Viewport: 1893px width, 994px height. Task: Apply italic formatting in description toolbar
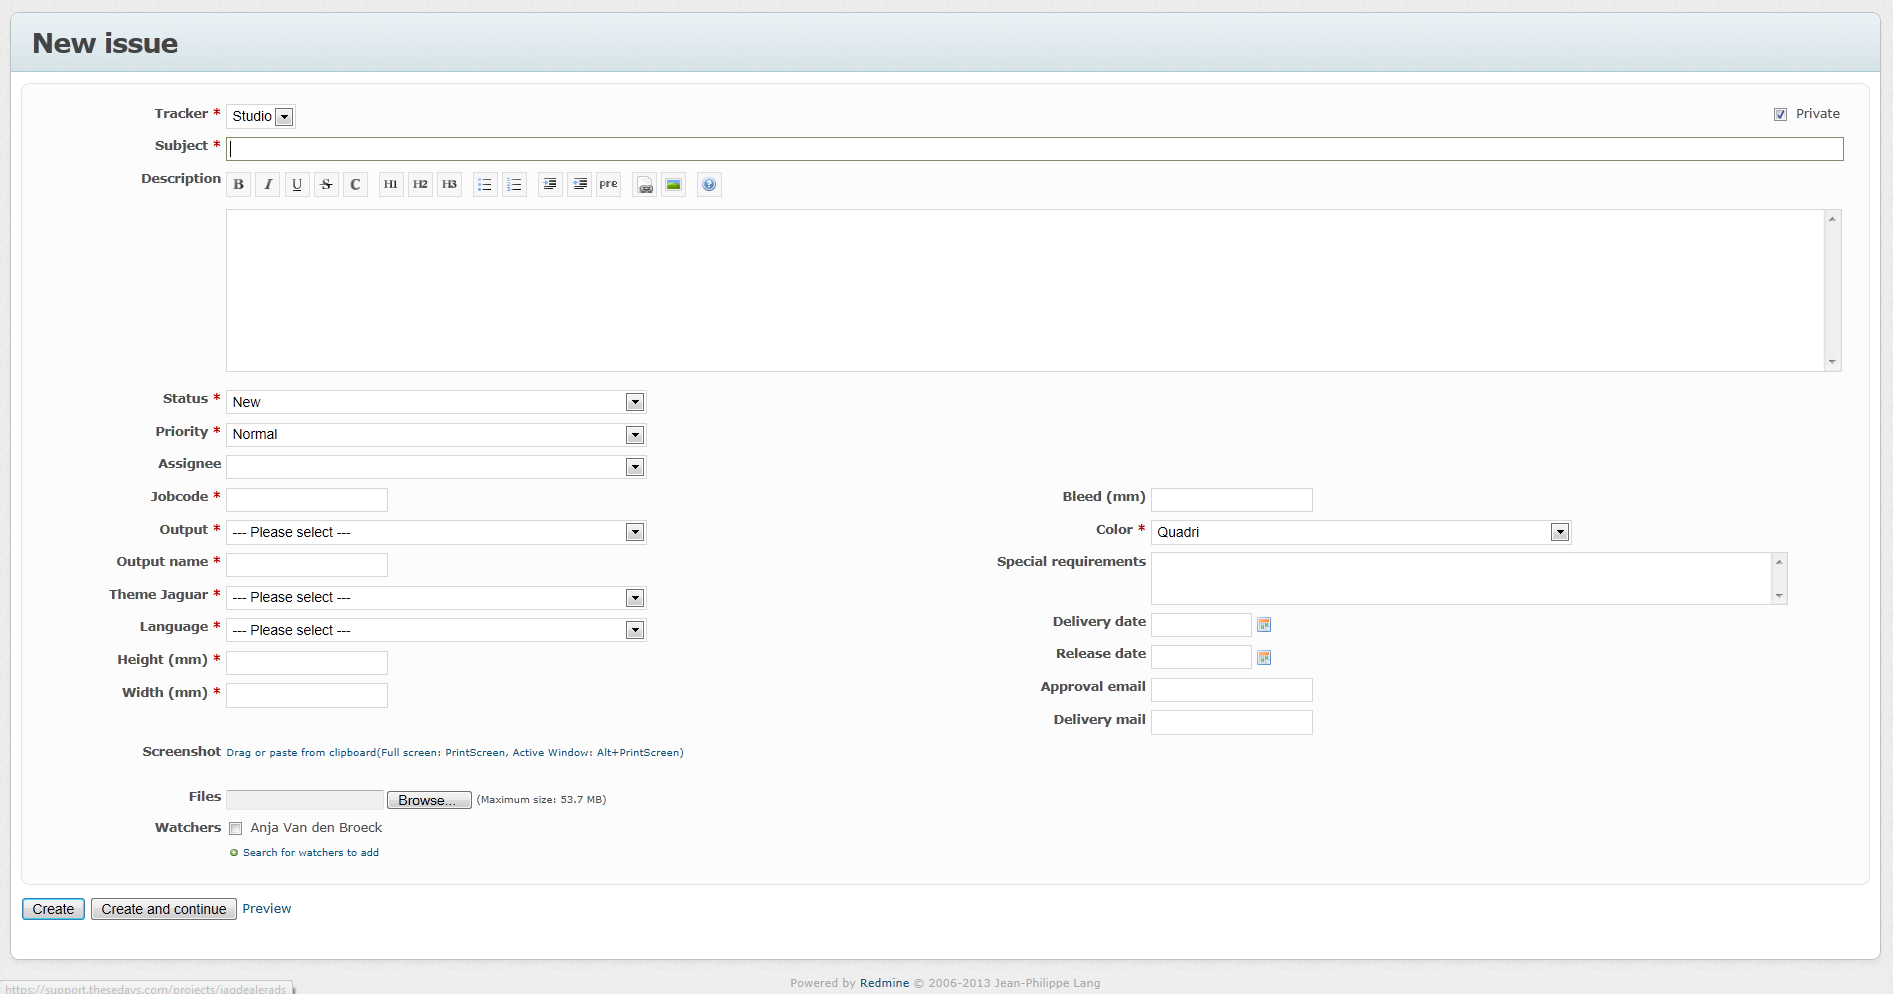coord(267,185)
